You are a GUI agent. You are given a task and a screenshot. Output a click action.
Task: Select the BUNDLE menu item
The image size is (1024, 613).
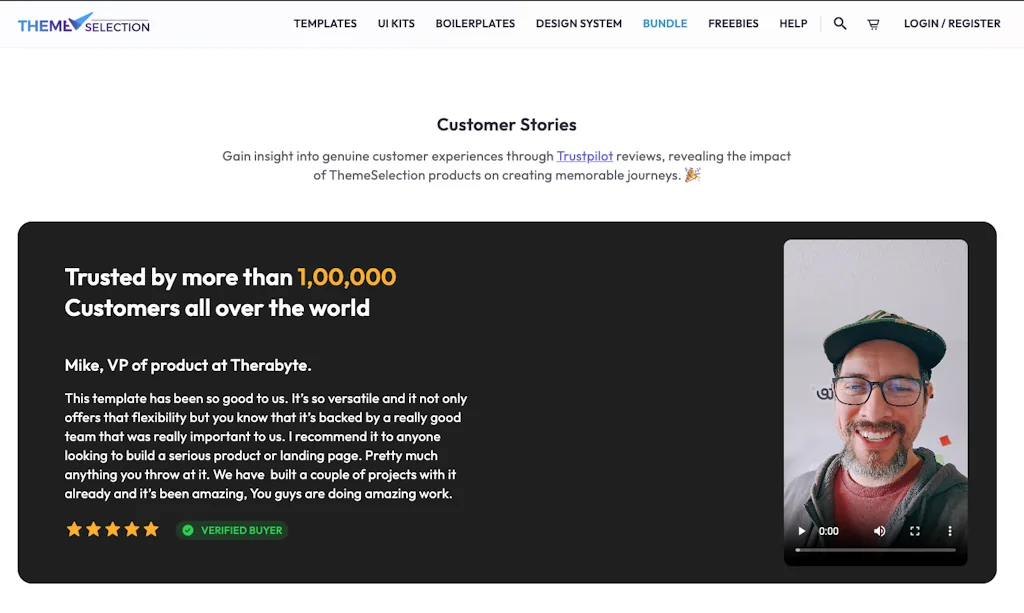coord(665,23)
